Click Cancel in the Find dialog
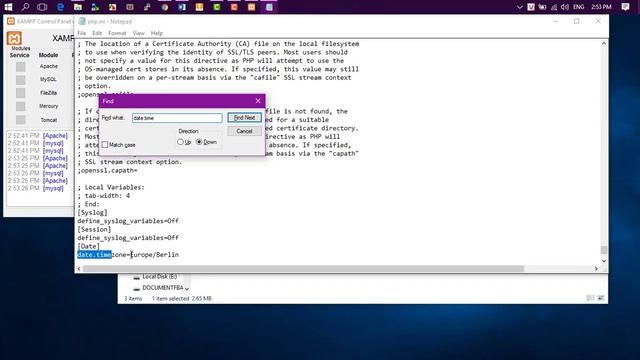Viewport: 640px width, 360px height. pos(244,131)
